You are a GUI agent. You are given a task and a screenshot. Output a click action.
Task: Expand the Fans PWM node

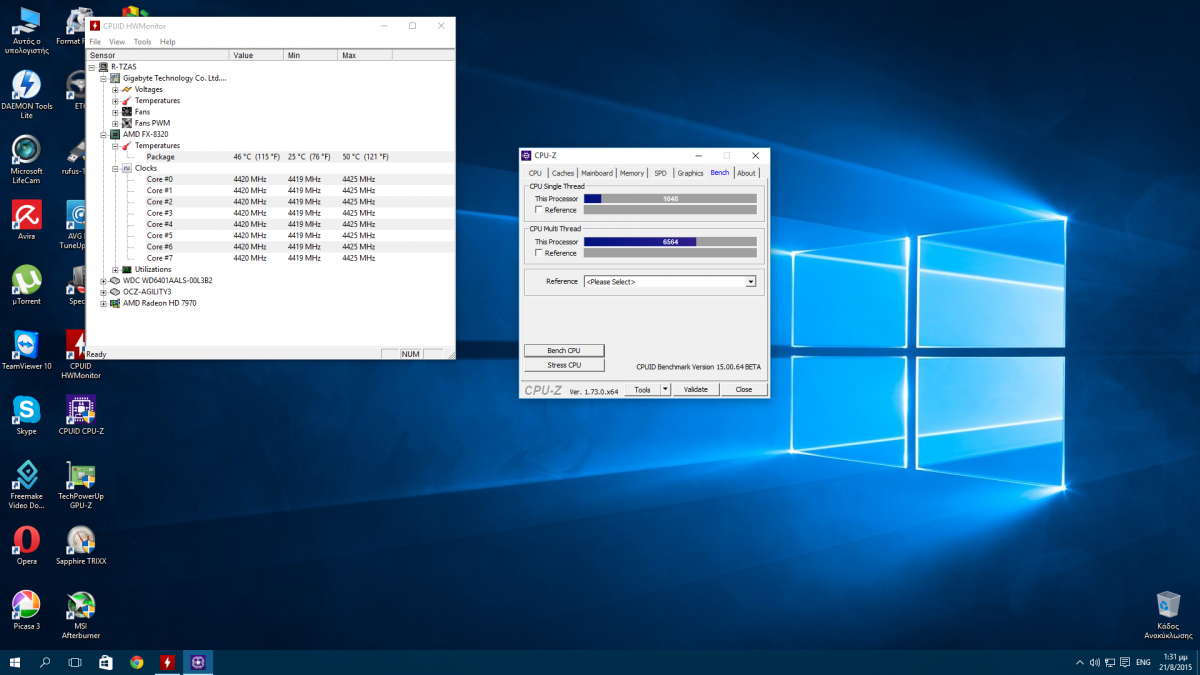[115, 123]
